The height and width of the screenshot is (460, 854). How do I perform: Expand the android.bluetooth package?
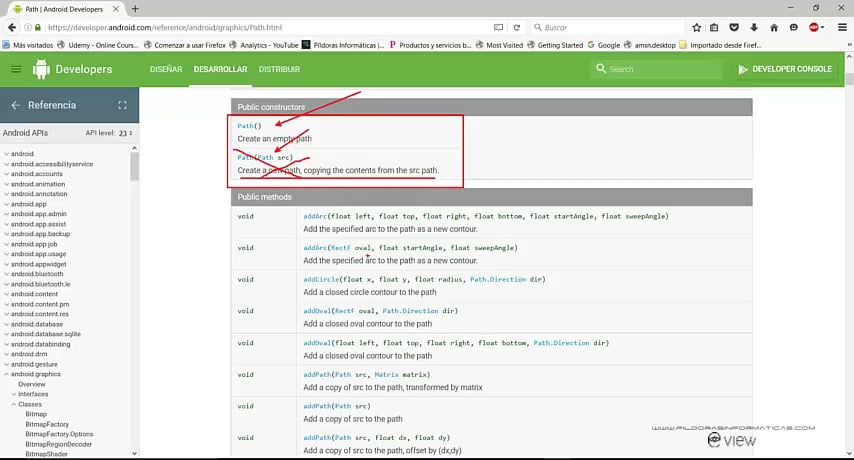(x=7, y=274)
